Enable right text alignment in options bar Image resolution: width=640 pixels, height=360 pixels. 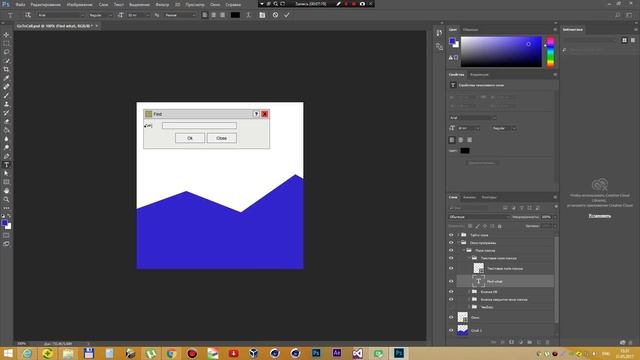pos(222,15)
